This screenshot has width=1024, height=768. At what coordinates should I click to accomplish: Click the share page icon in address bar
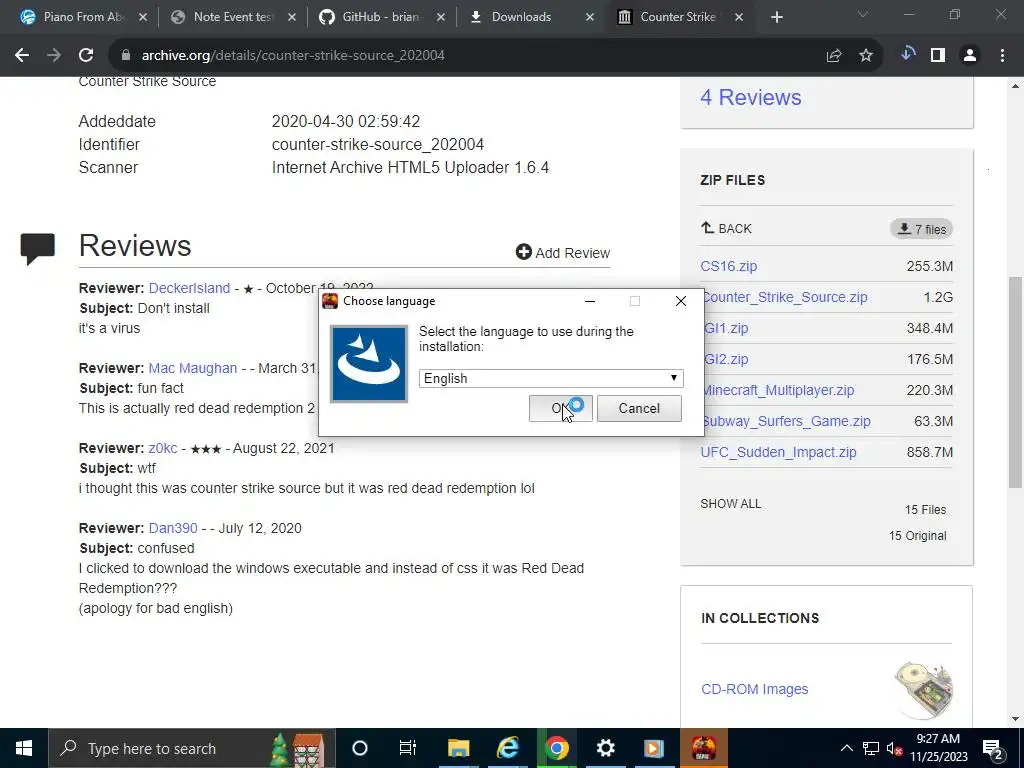click(x=834, y=56)
